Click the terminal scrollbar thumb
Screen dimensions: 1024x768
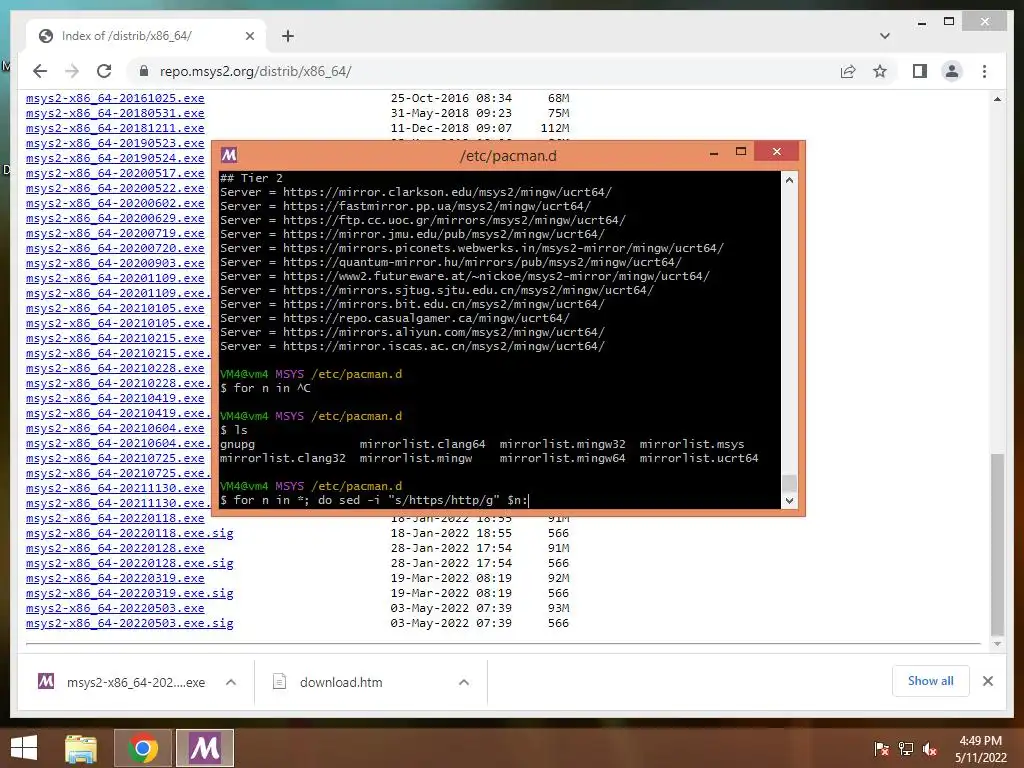point(789,483)
